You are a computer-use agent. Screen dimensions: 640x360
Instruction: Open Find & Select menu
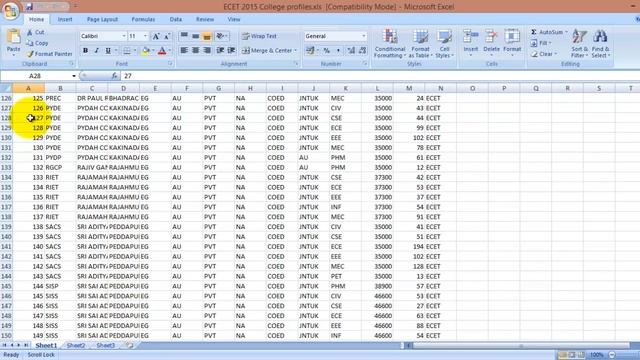601,44
